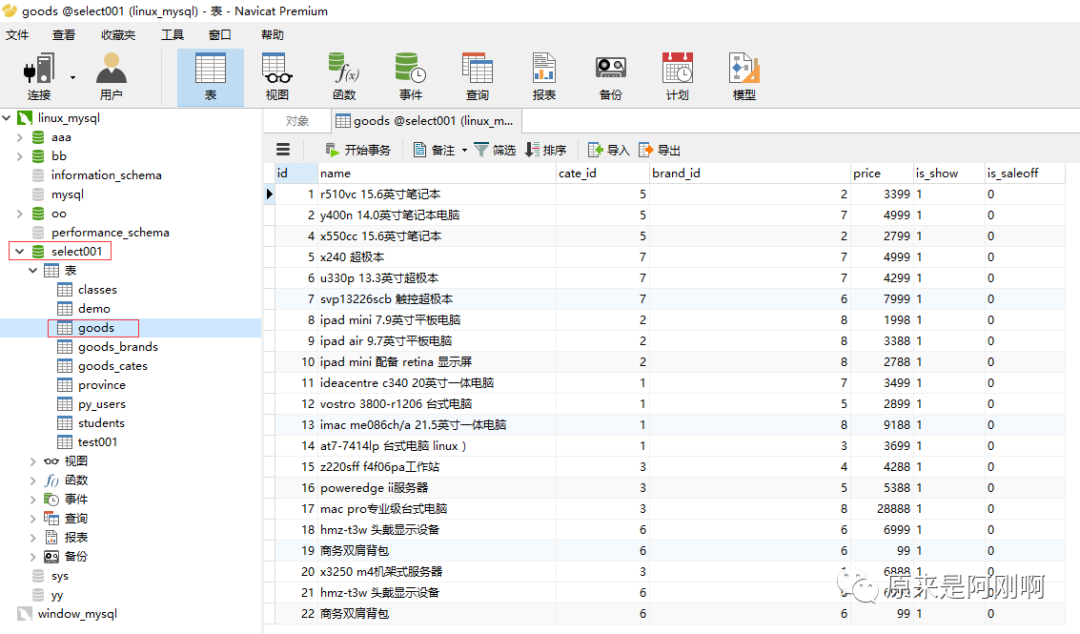Open the 计划 schedule toolbar button
The image size is (1080, 634).
677,76
